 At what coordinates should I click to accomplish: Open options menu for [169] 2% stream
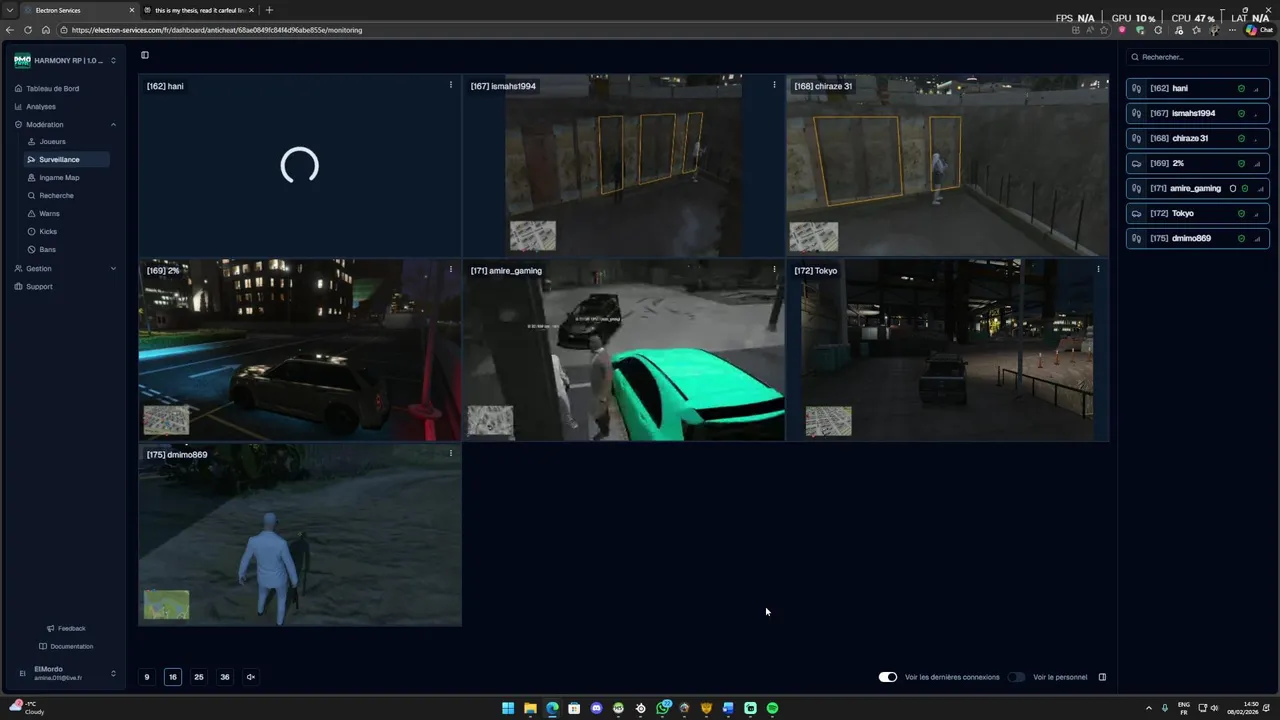450,270
